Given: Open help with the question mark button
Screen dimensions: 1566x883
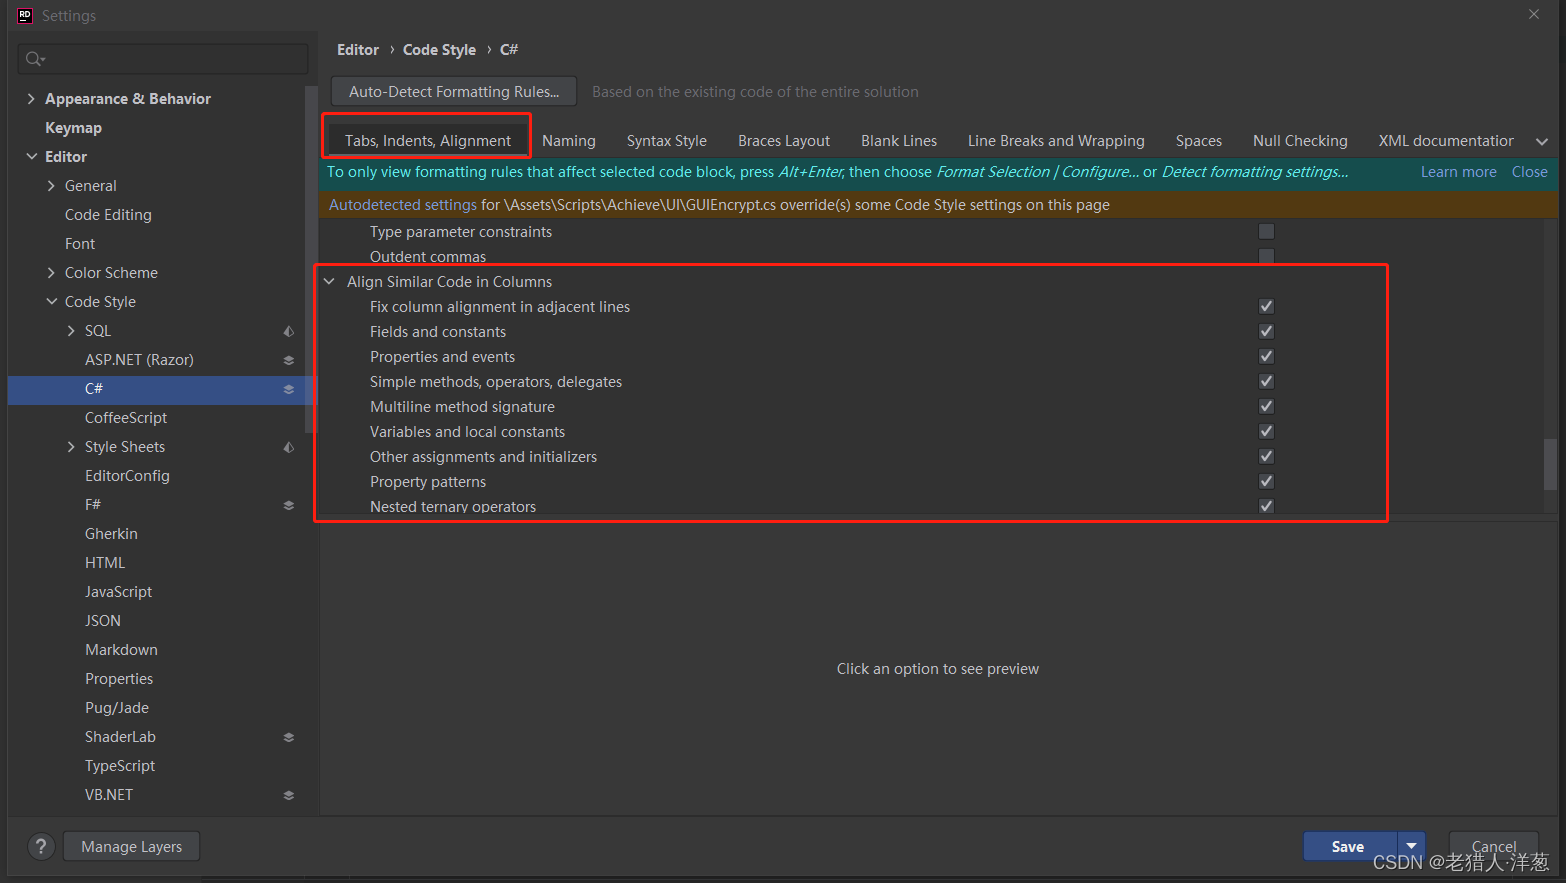Looking at the screenshot, I should coord(41,847).
